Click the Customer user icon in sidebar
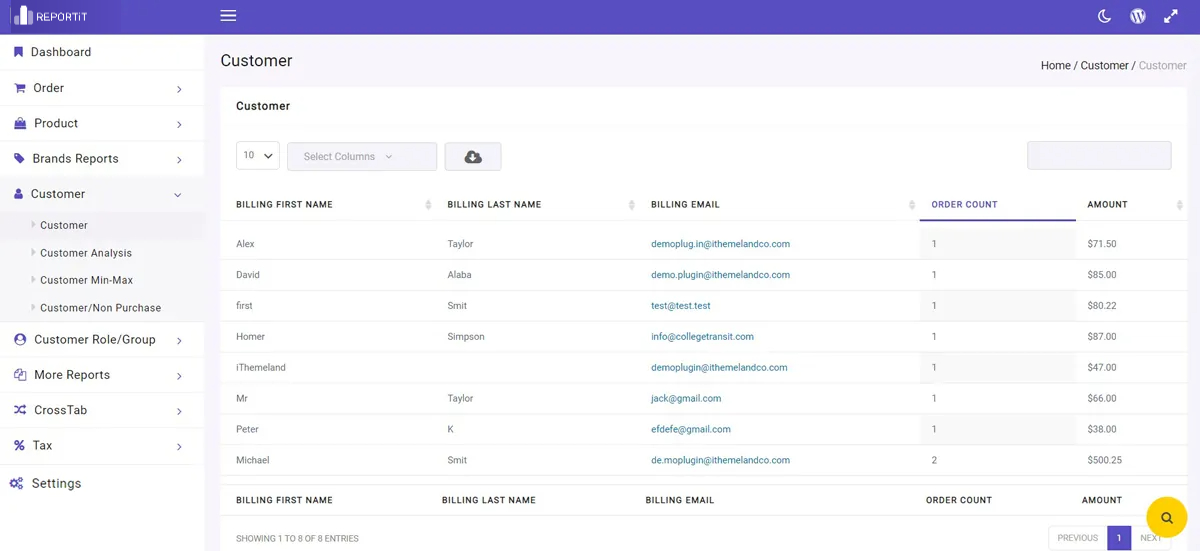Viewport: 1200px width, 551px height. 18,194
